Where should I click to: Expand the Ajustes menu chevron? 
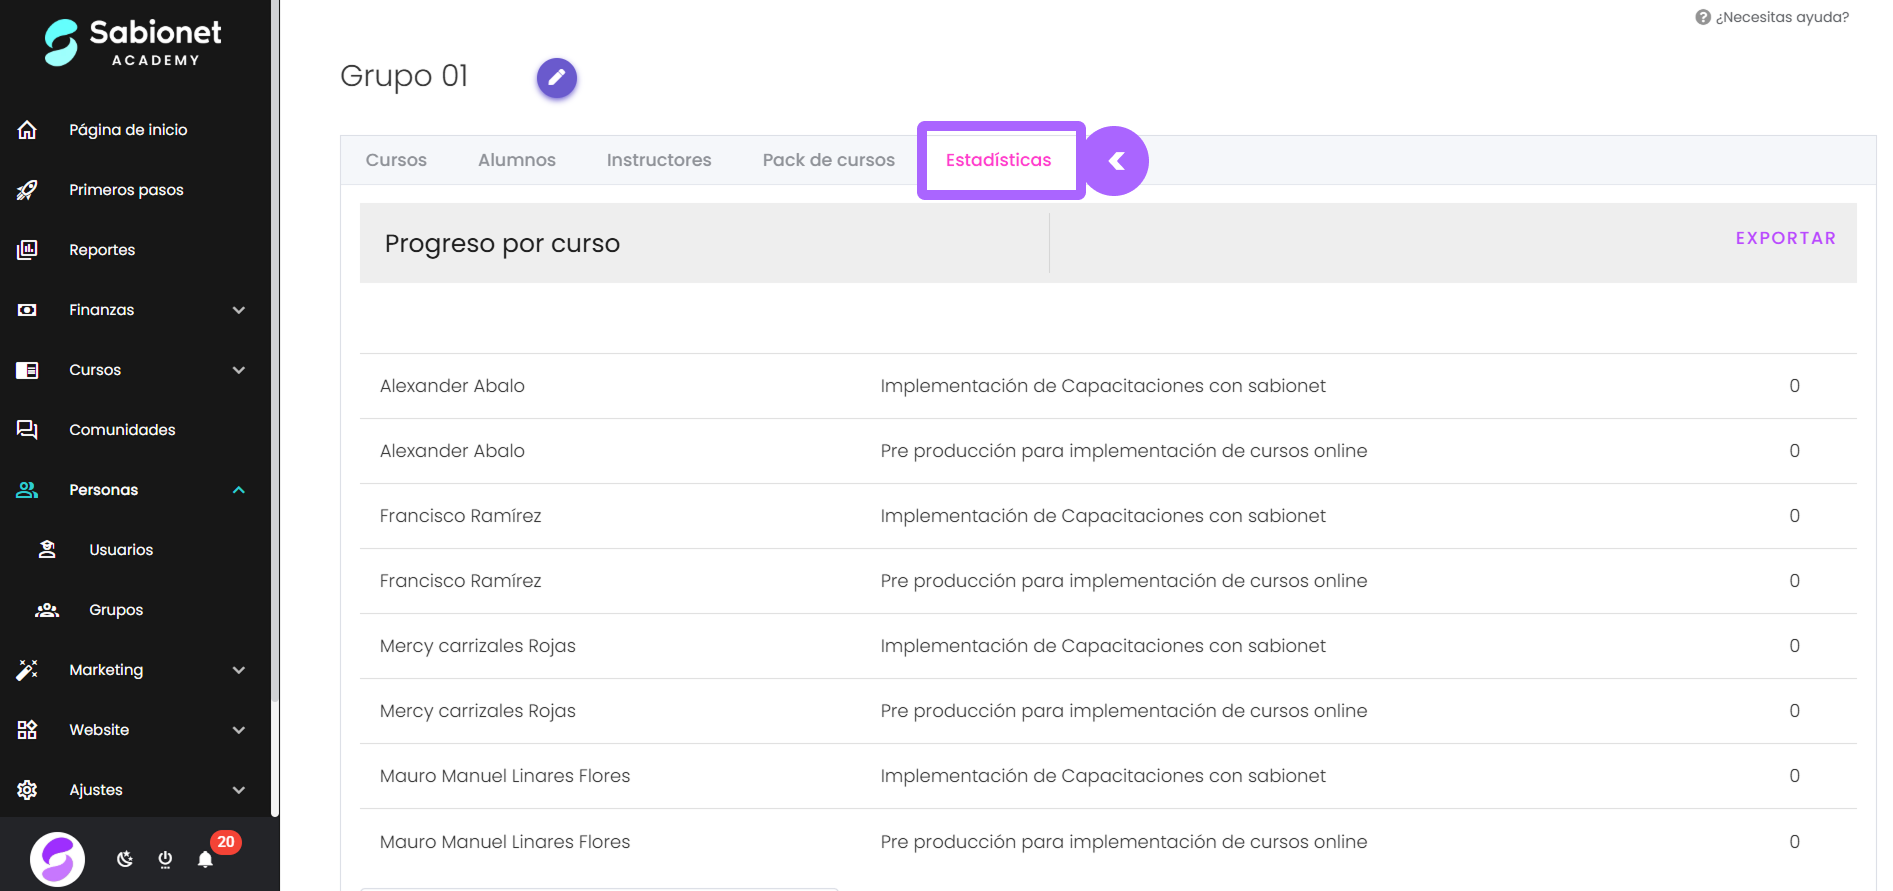(239, 790)
